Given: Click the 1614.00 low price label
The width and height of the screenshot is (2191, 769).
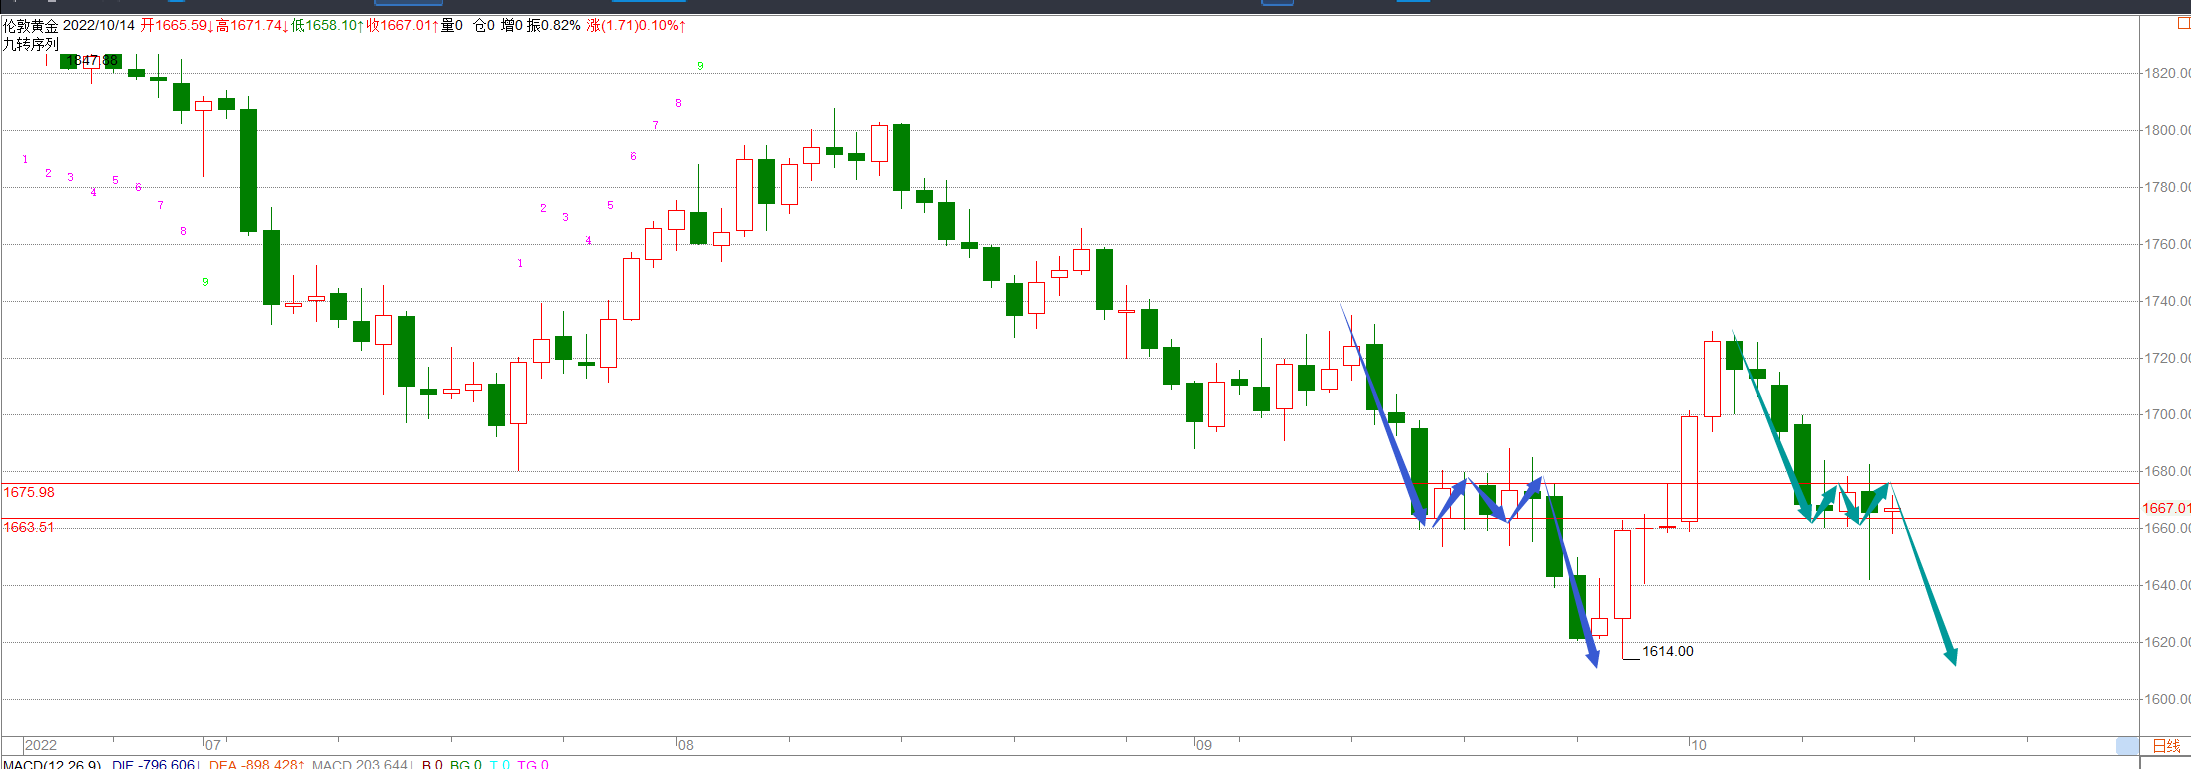Looking at the screenshot, I should 1668,651.
